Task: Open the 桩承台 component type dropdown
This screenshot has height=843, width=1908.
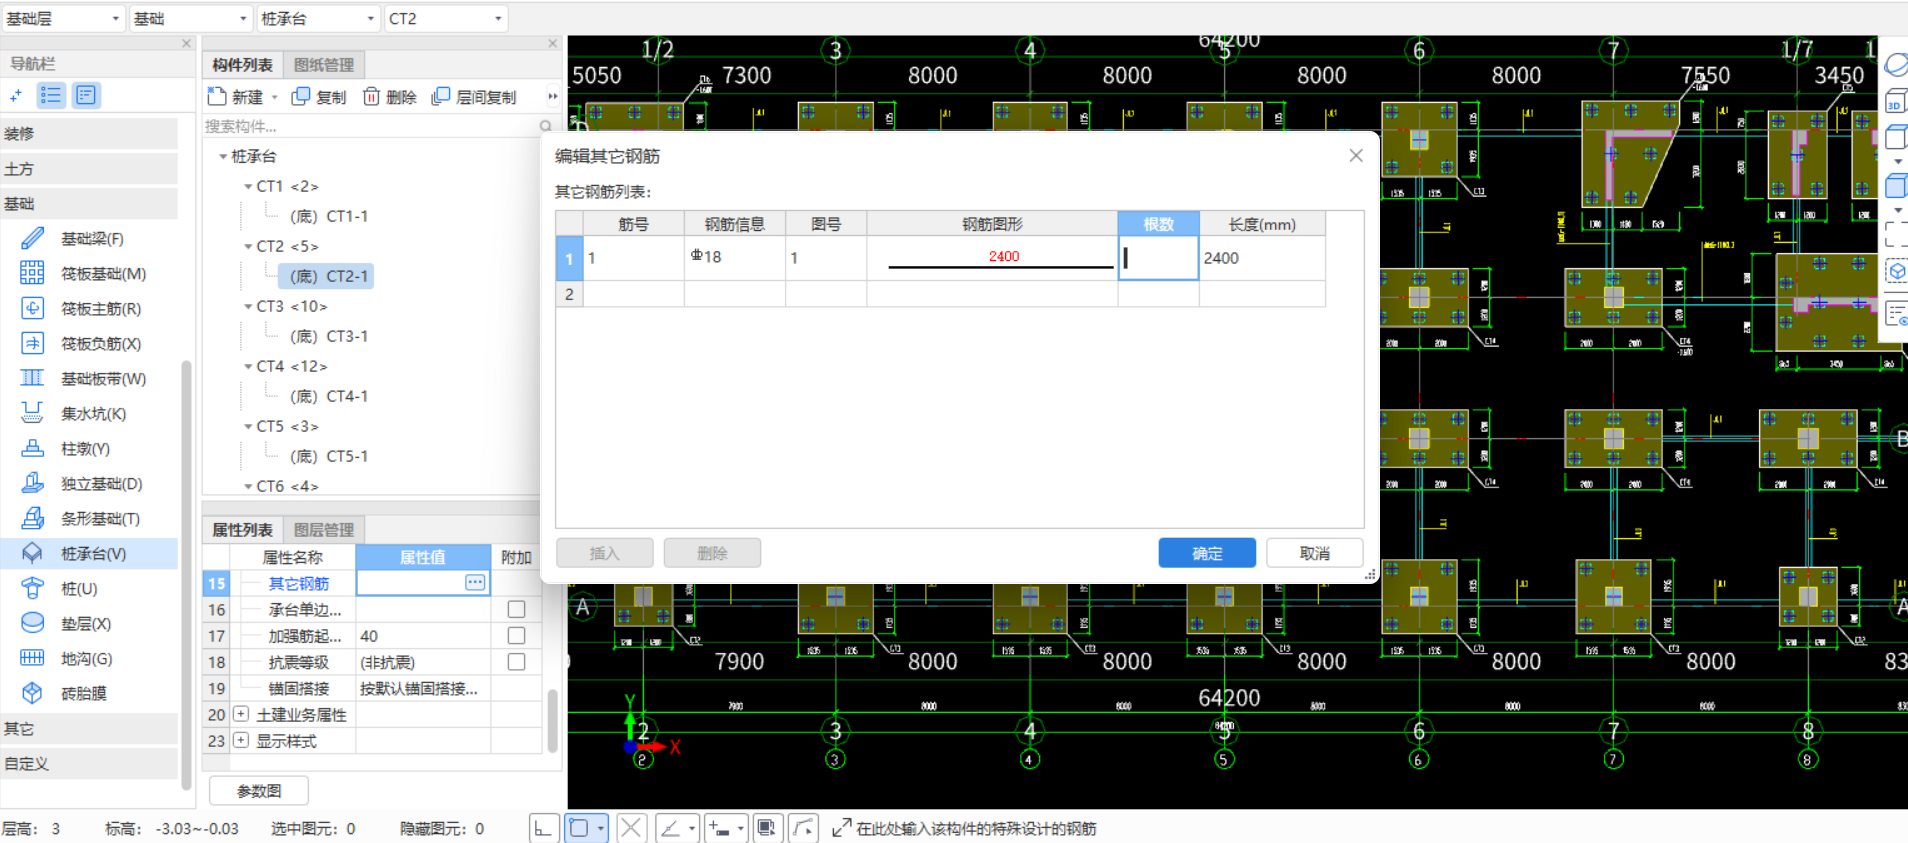Action: coord(318,18)
